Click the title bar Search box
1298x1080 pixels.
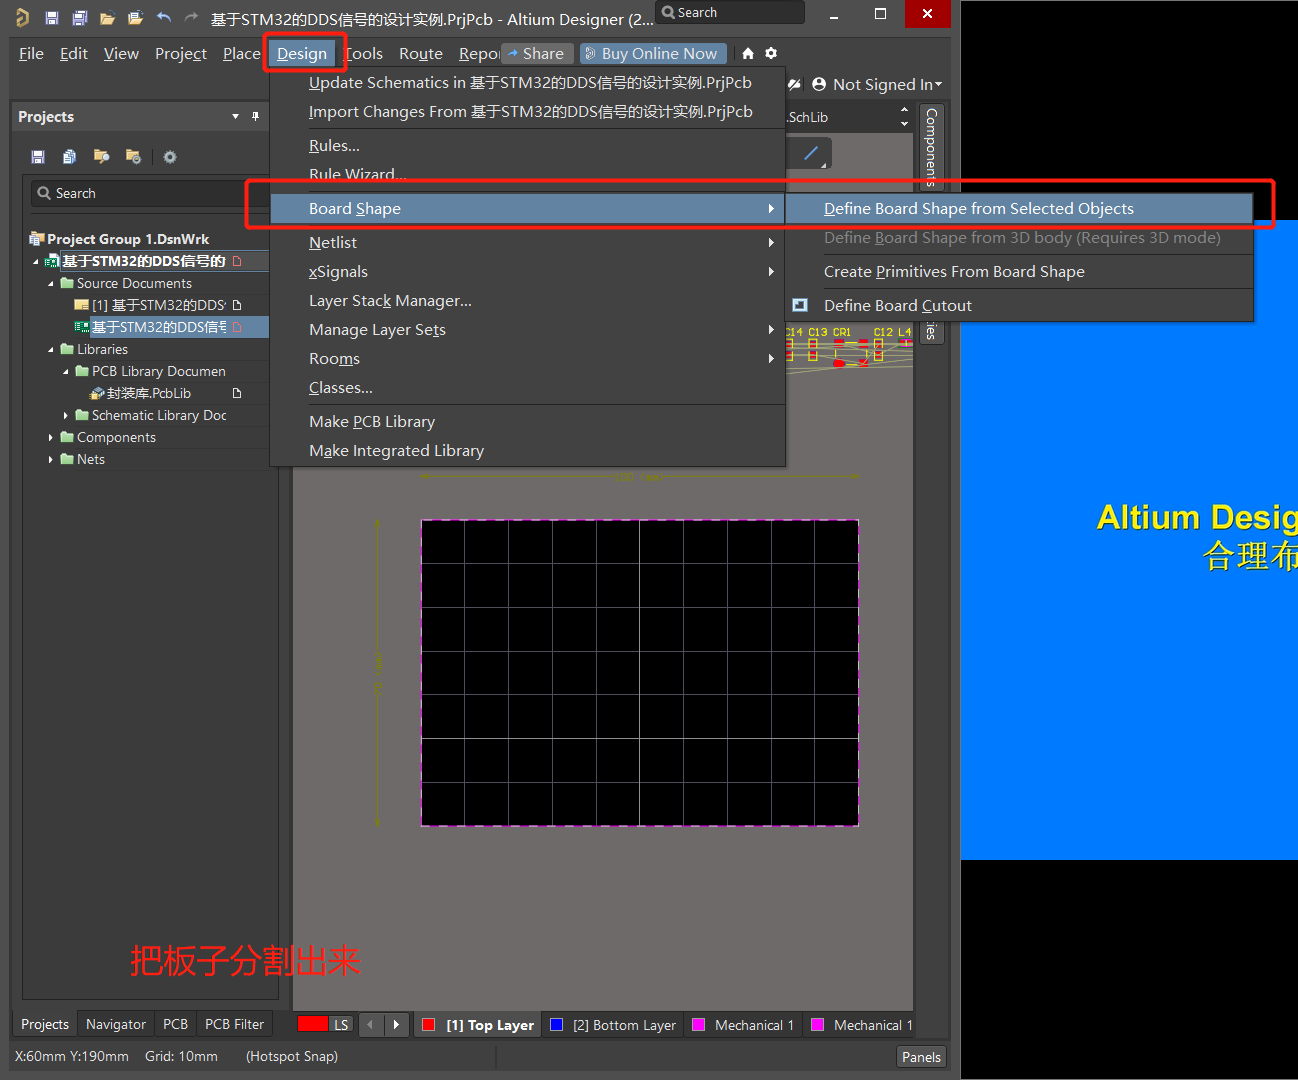(730, 13)
